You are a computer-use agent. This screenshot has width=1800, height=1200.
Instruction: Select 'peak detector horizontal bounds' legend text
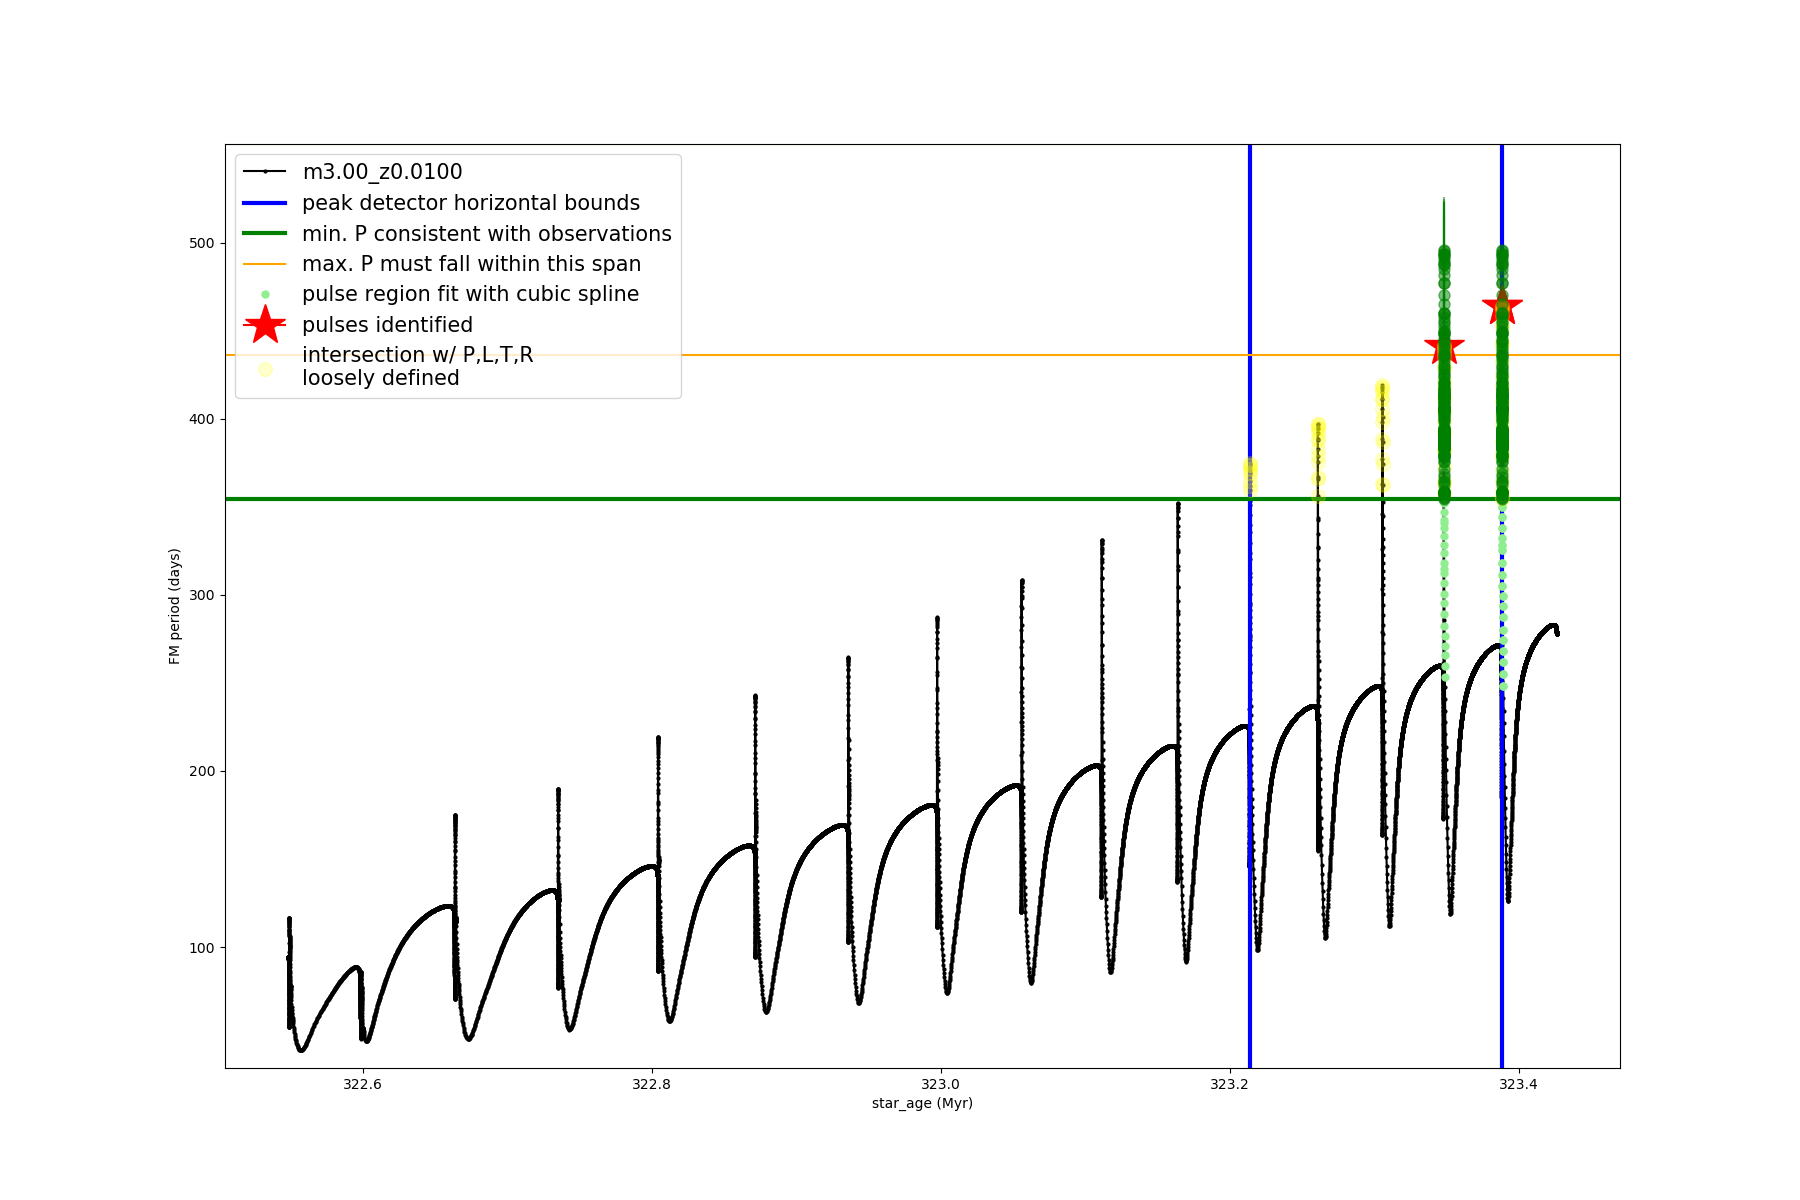(471, 203)
